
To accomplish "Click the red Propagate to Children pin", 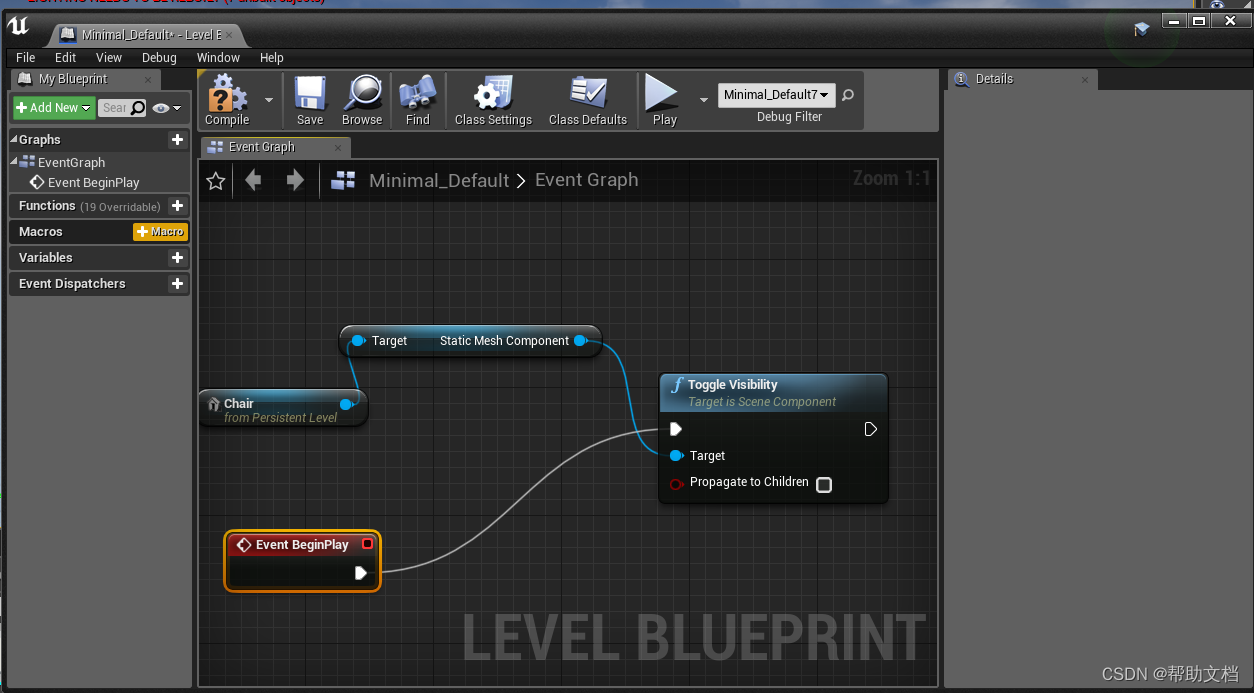I will [x=676, y=484].
